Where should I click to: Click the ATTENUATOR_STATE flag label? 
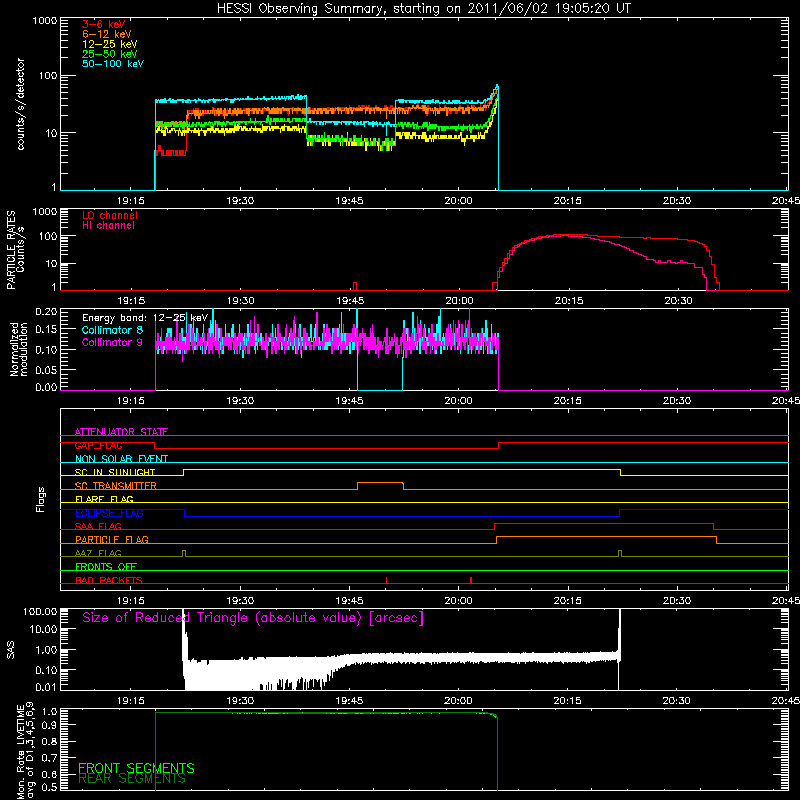121,432
